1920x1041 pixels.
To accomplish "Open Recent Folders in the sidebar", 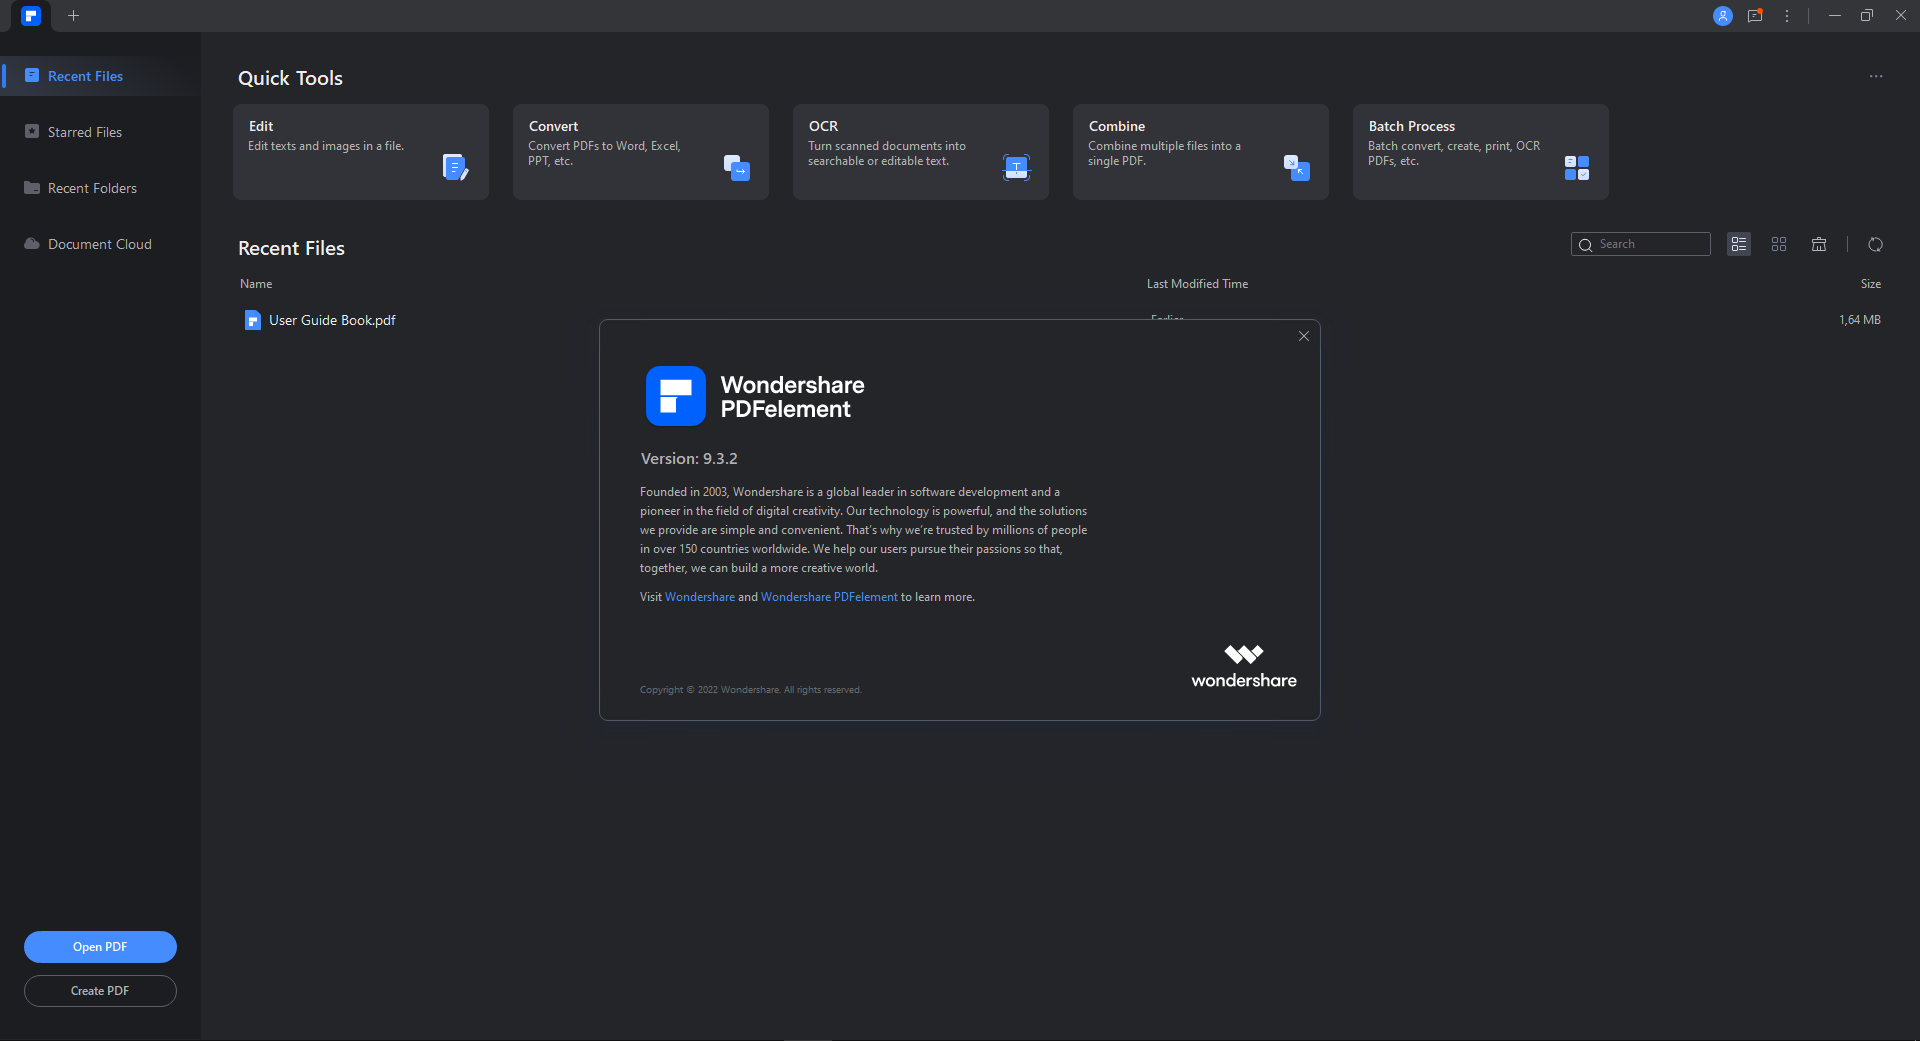I will (x=100, y=188).
